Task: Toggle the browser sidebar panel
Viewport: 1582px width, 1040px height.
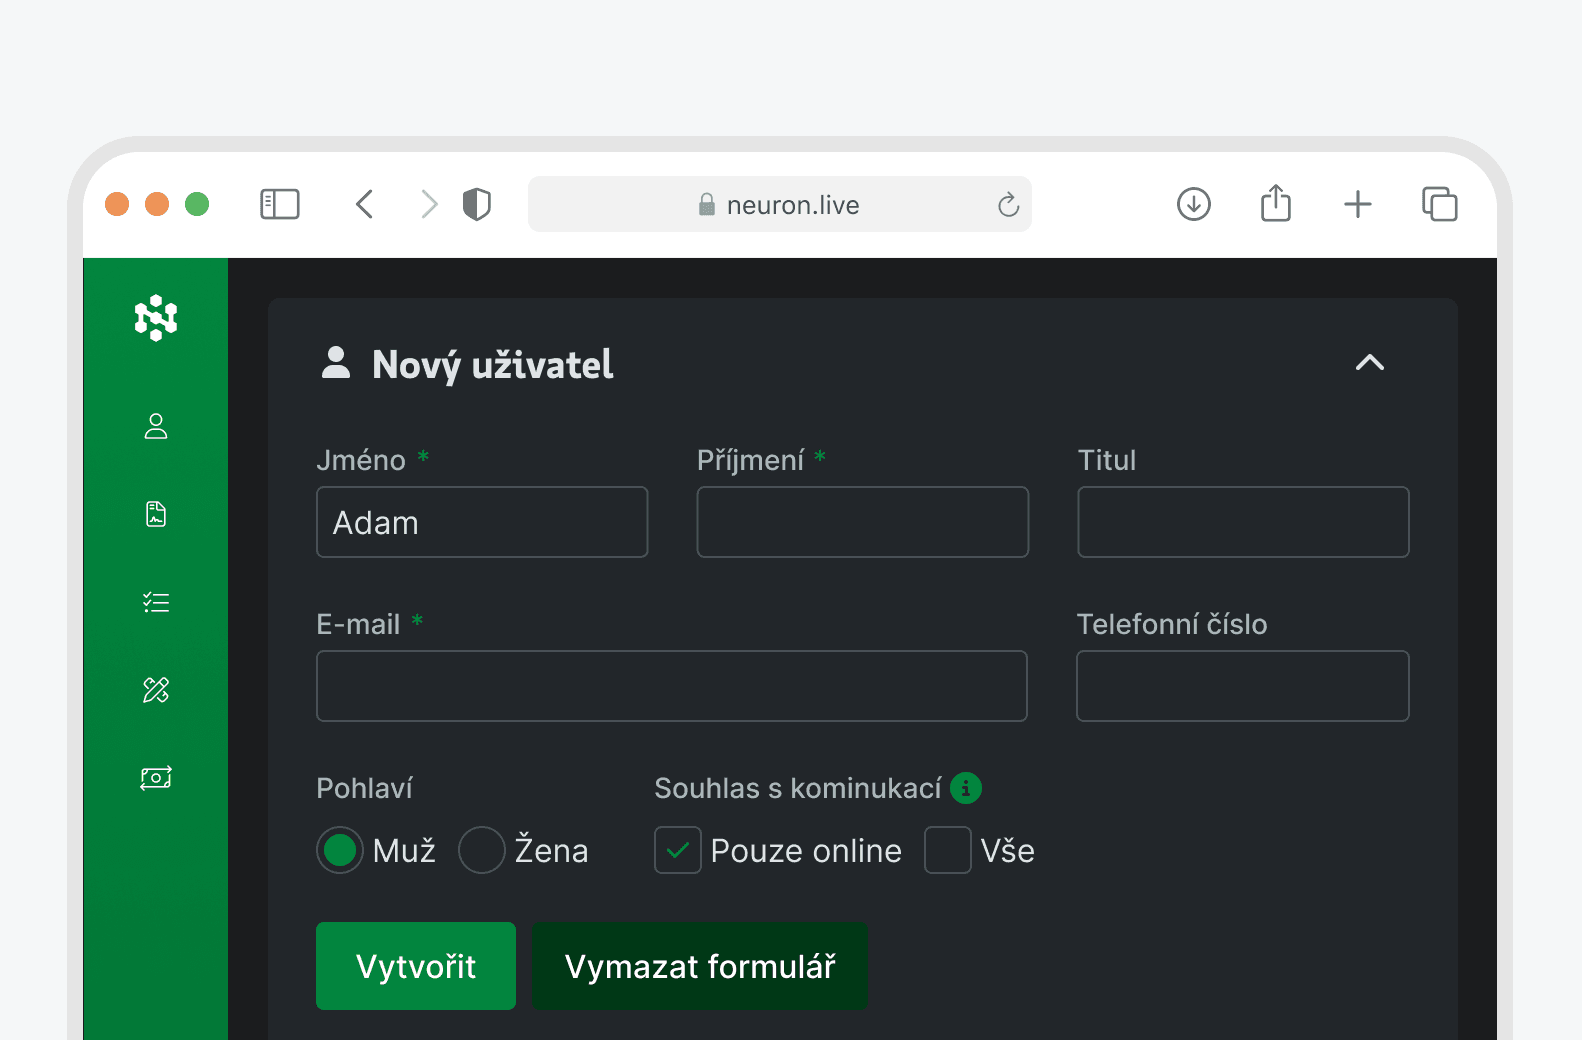Action: [x=280, y=204]
